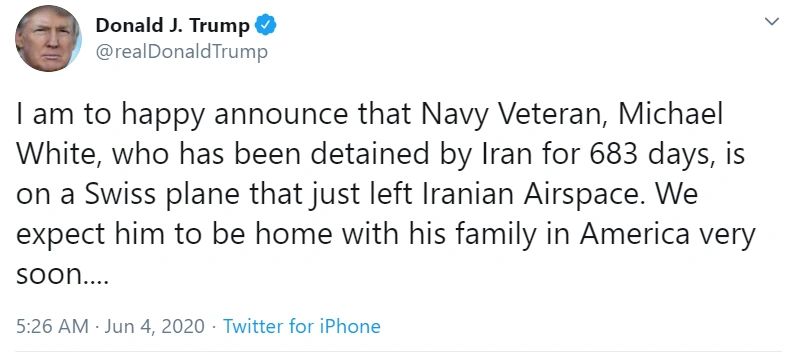Image resolution: width=800 pixels, height=362 pixels.
Task: Click the Jun 4, 2020 date
Action: pyautogui.click(x=155, y=327)
